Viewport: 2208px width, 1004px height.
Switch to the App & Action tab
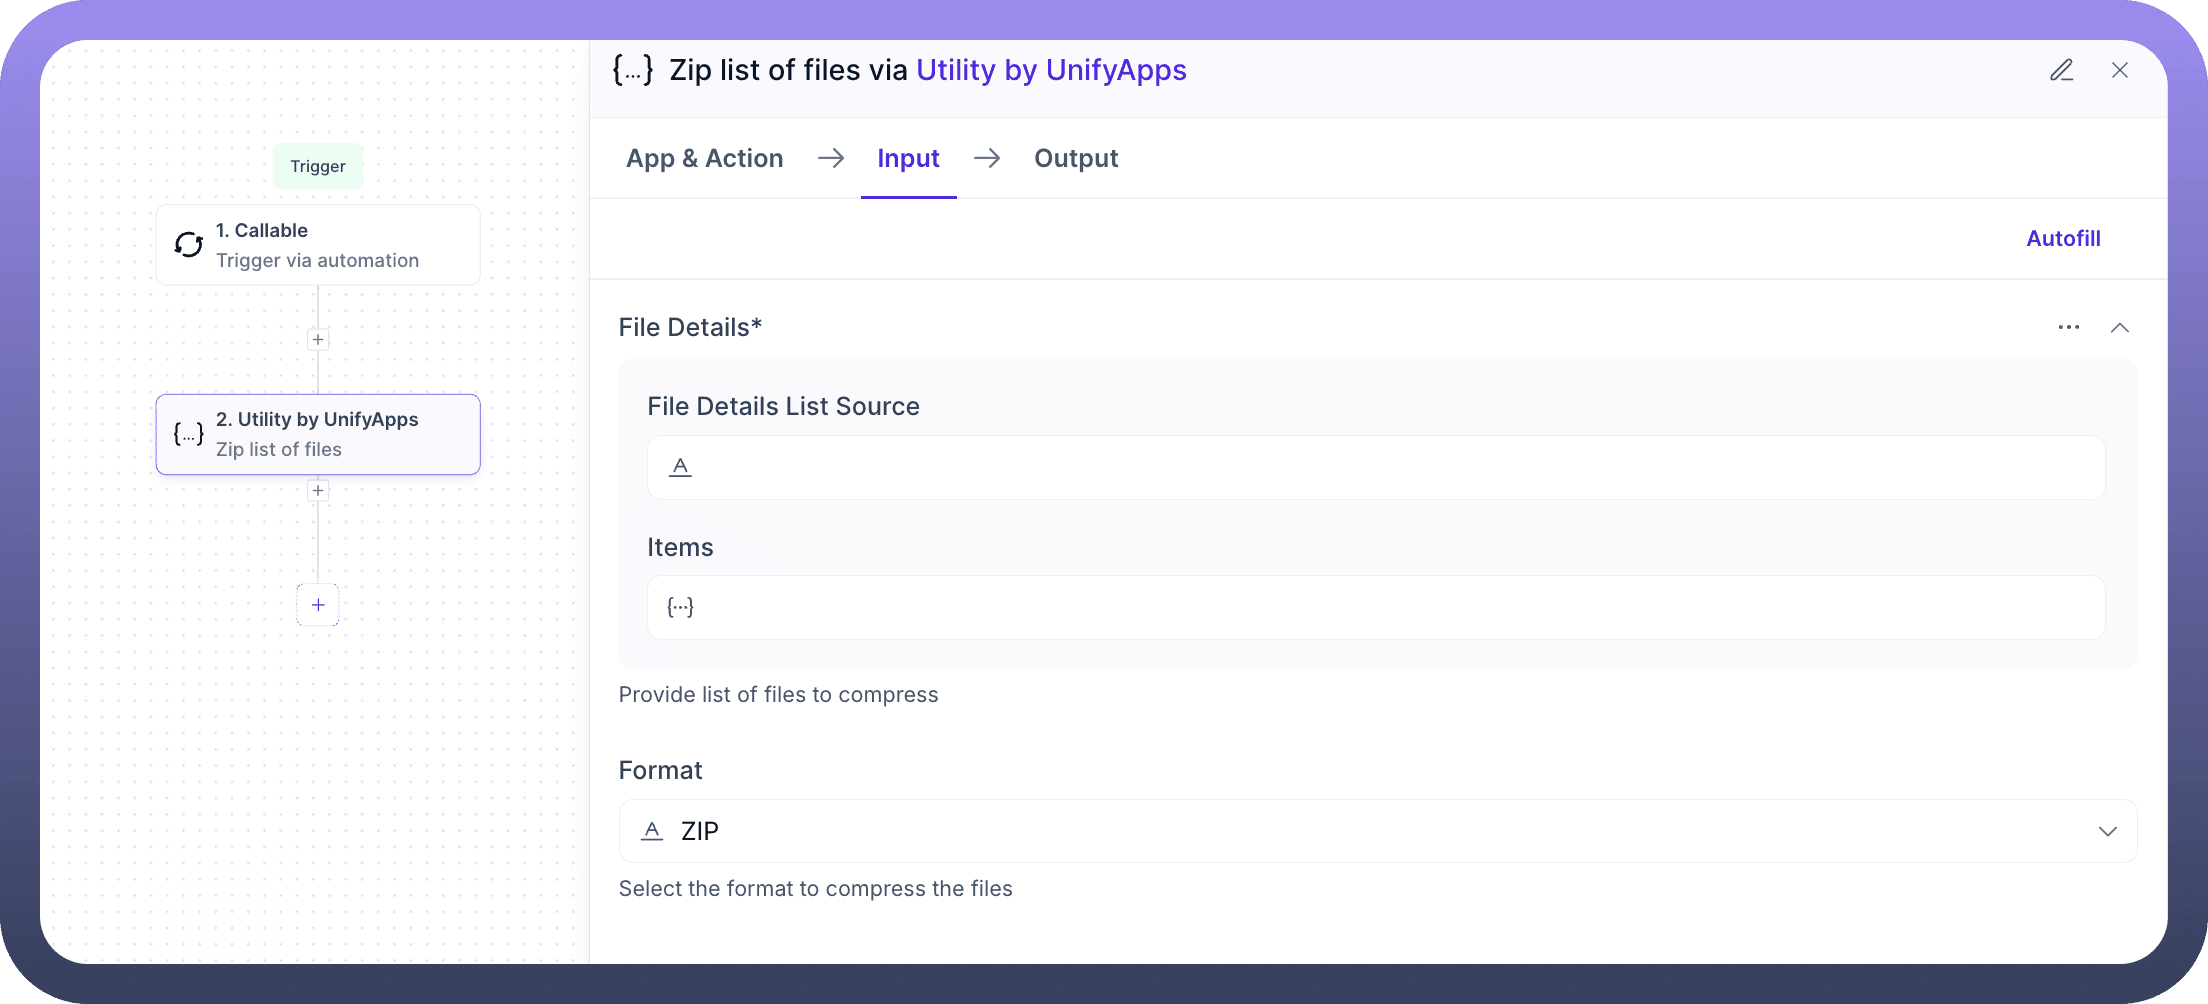pyautogui.click(x=704, y=158)
